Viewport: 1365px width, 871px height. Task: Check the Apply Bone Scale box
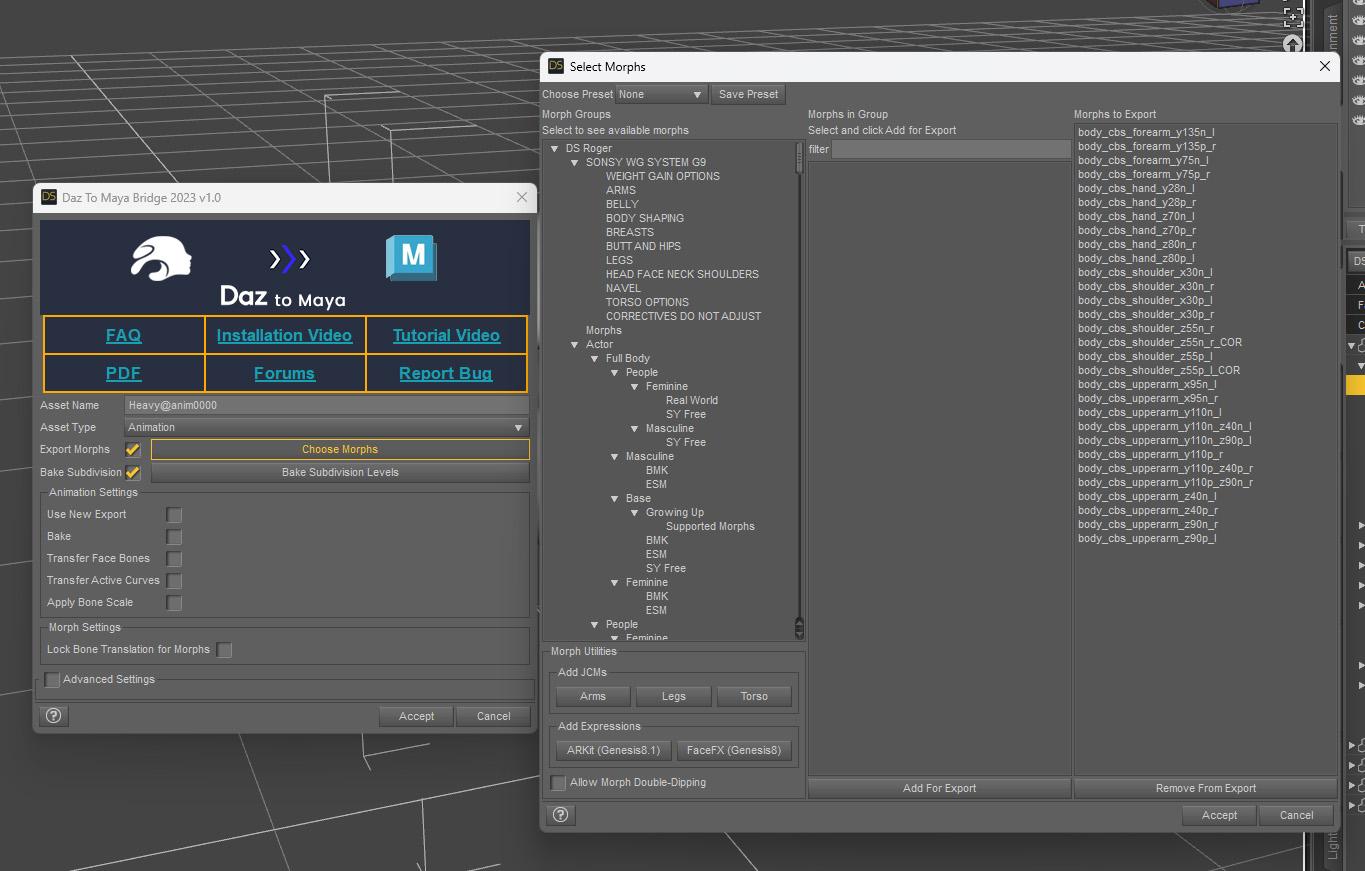click(174, 603)
